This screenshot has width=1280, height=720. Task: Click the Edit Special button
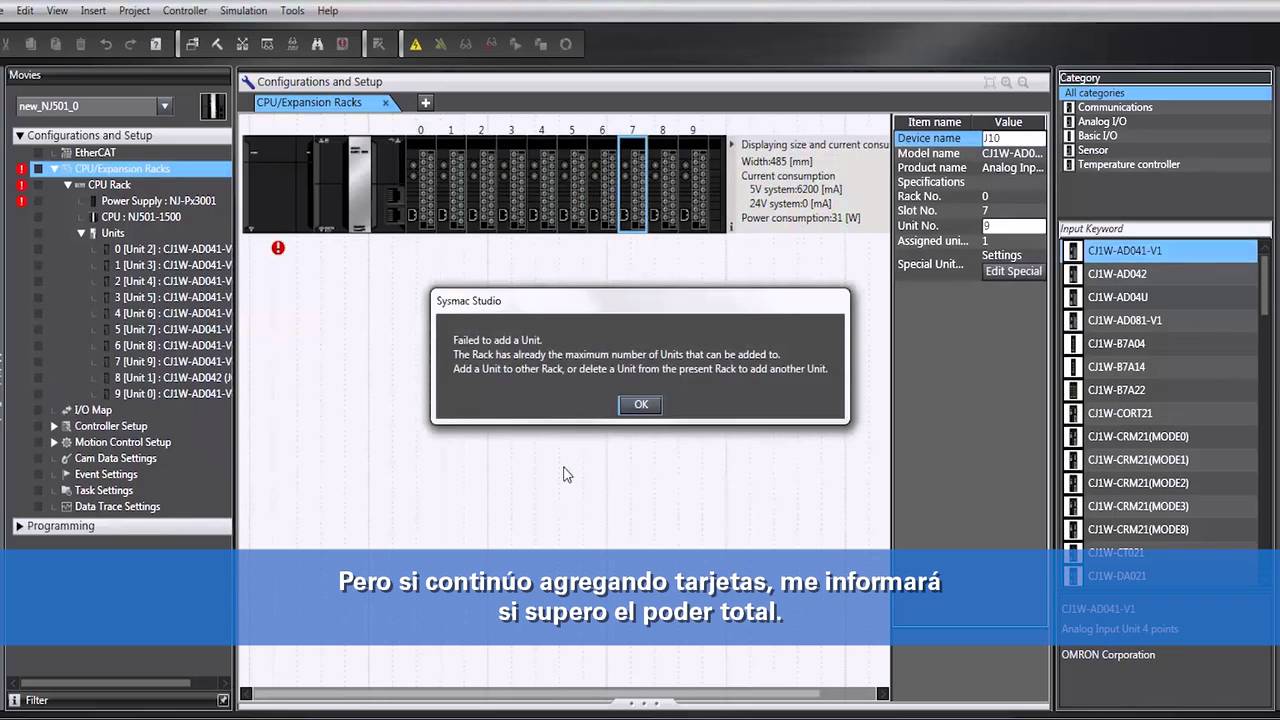[x=1013, y=271]
